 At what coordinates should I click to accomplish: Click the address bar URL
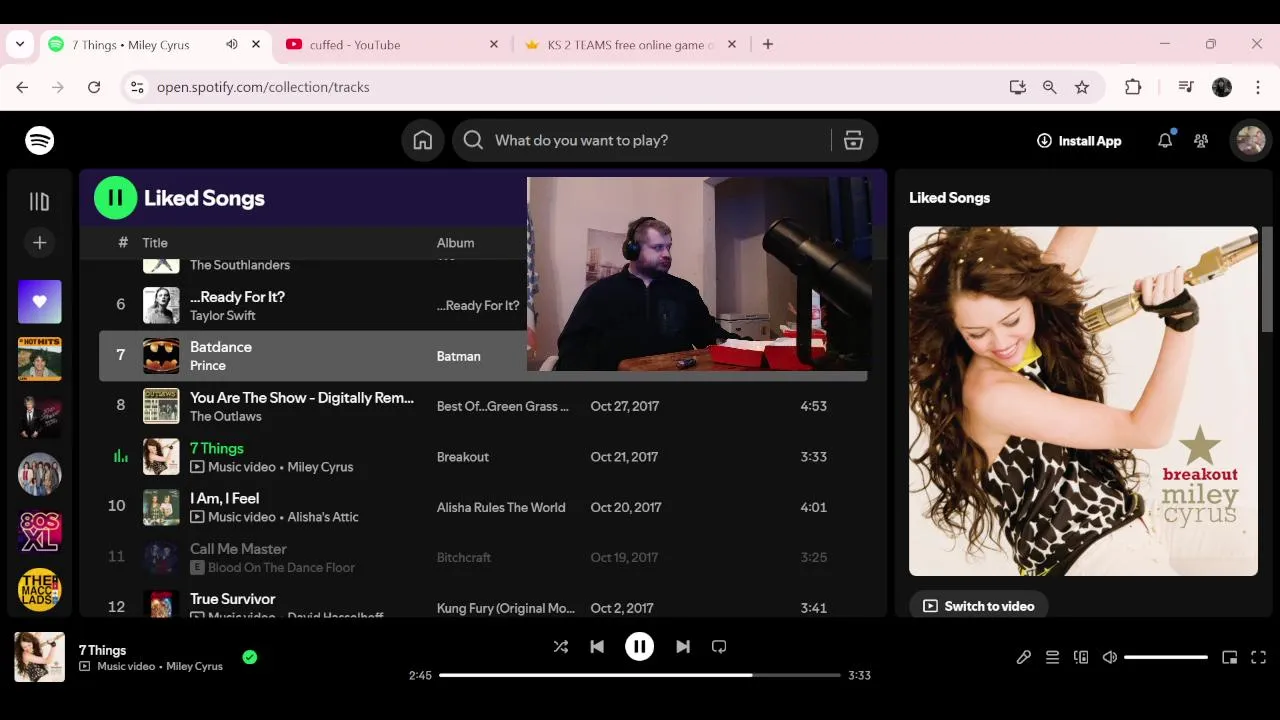pyautogui.click(x=263, y=87)
